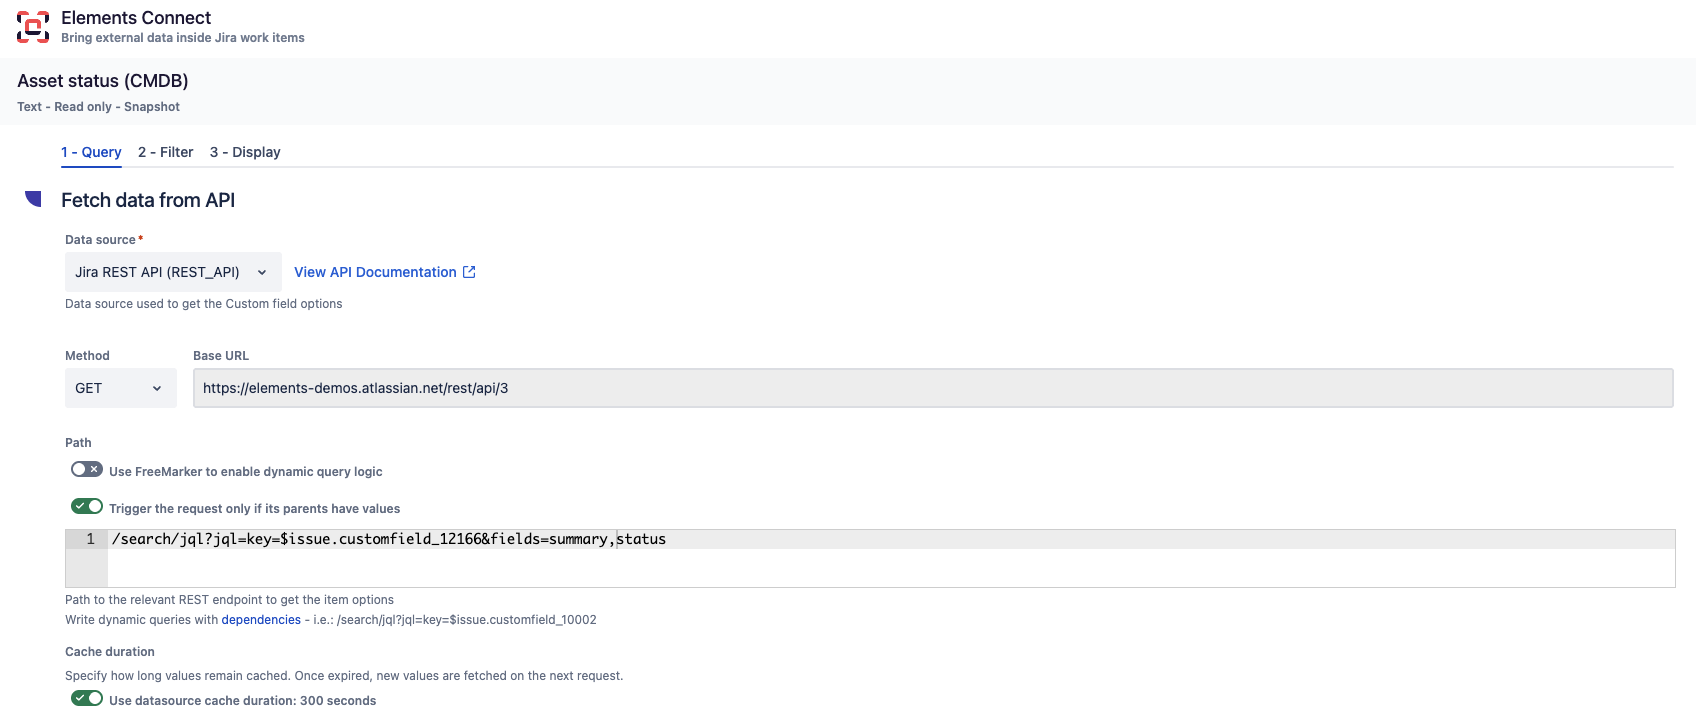The image size is (1696, 720).
Task: Click the Fetch data from API heading
Action: [148, 200]
